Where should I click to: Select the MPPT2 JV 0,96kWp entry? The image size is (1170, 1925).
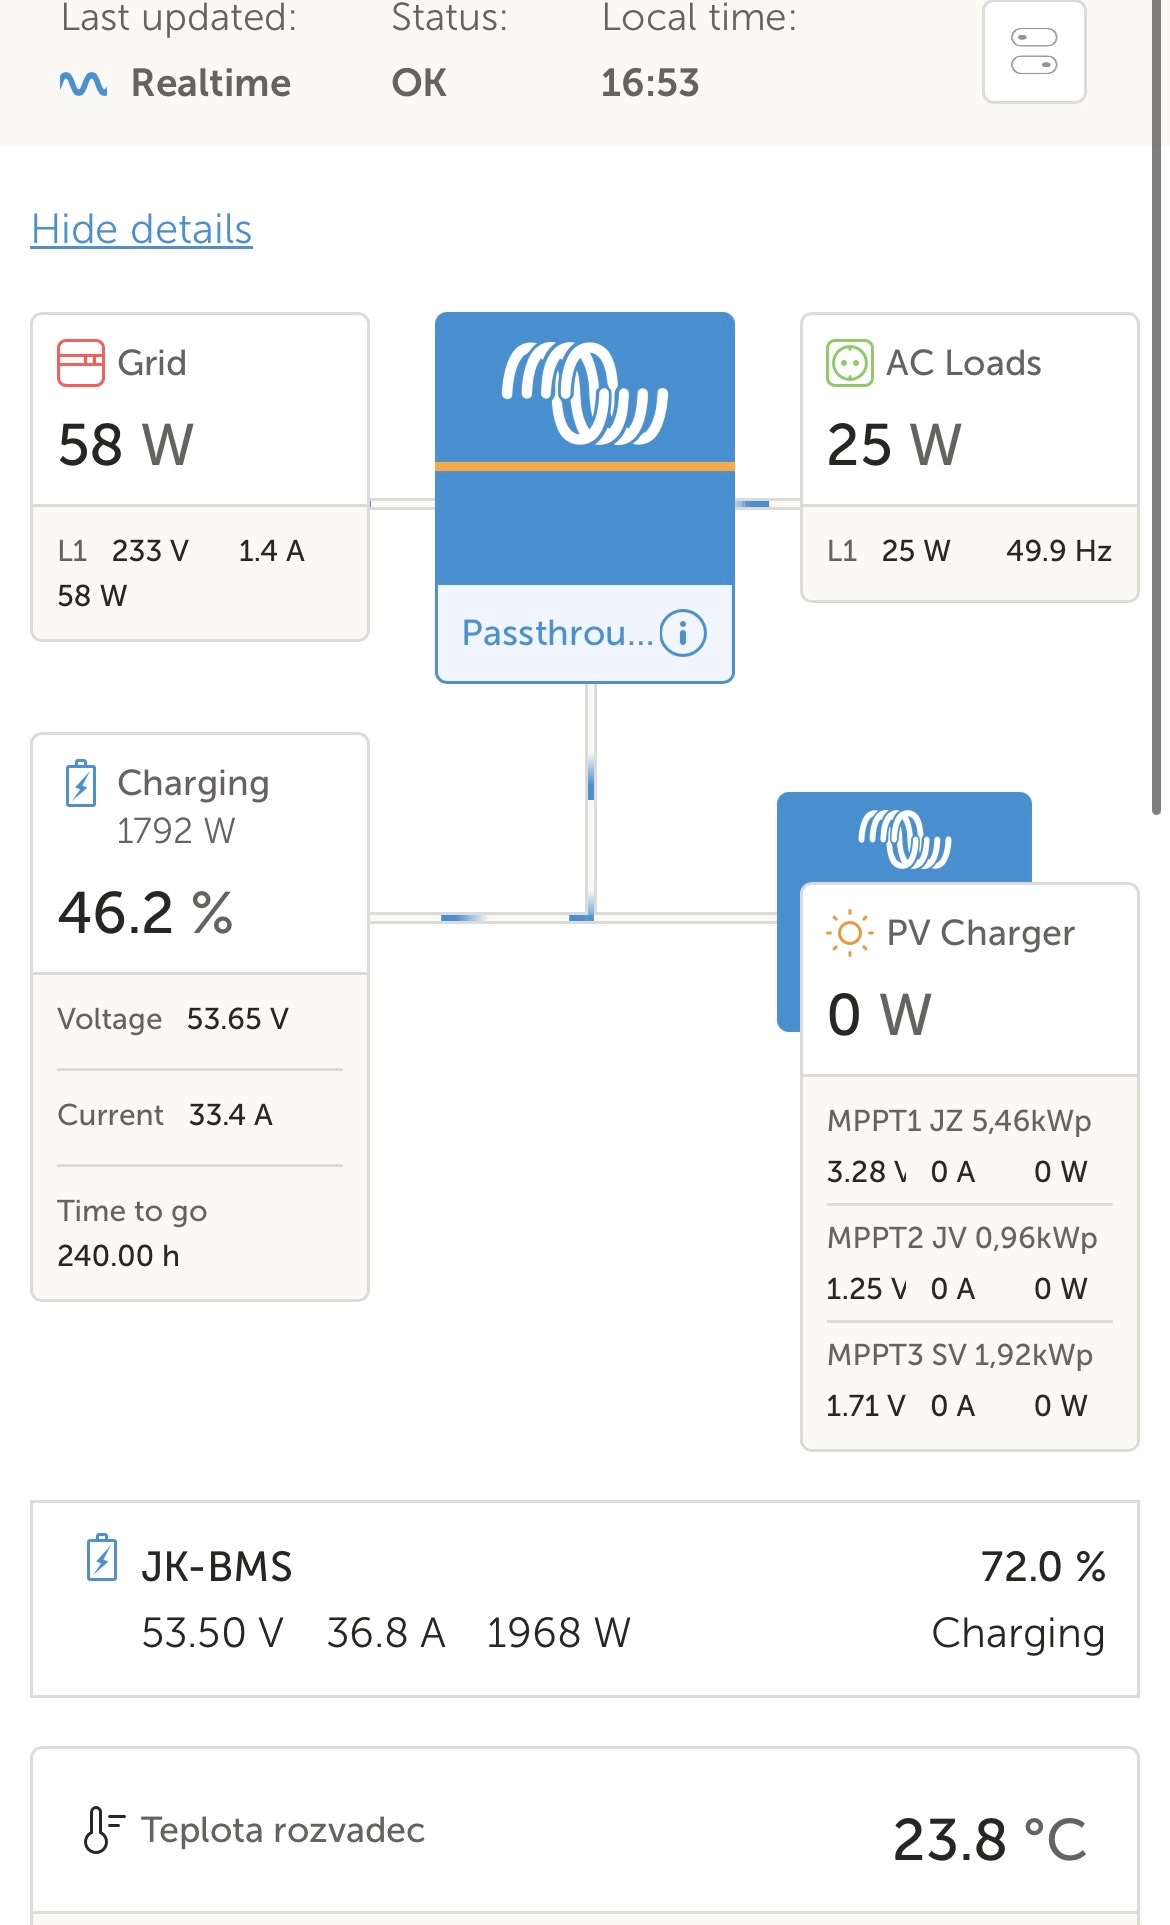[x=962, y=1238]
